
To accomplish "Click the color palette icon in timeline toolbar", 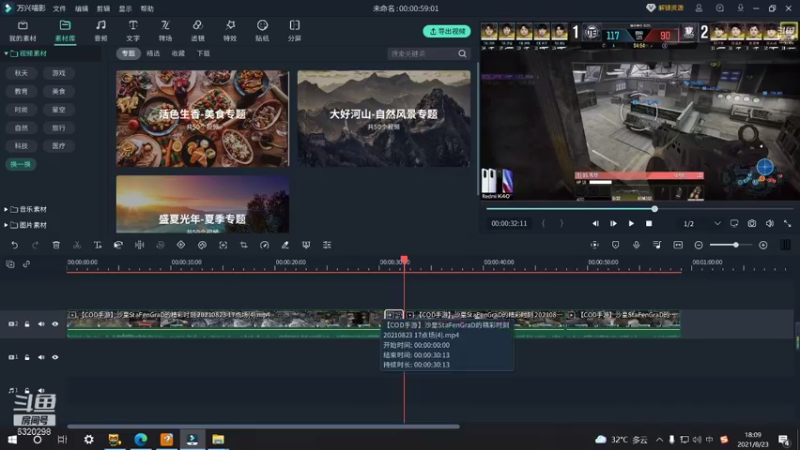I will point(202,245).
